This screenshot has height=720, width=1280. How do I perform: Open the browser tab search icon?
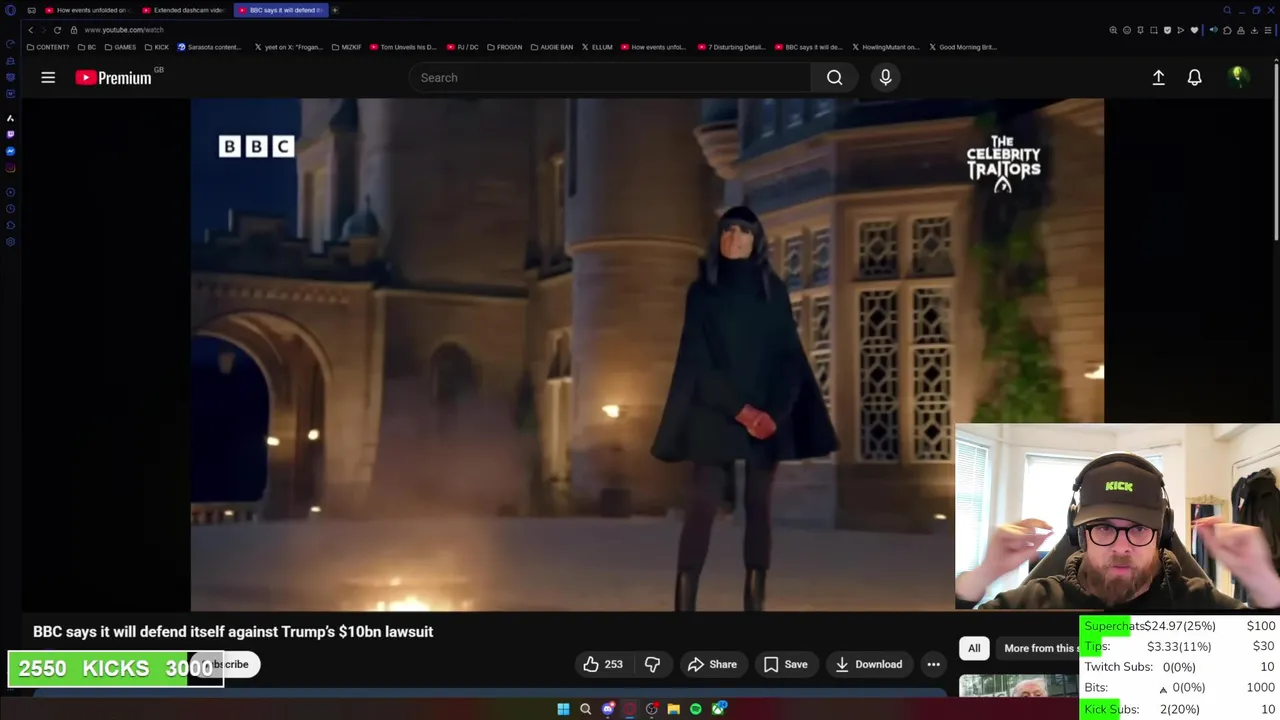pos(1227,10)
